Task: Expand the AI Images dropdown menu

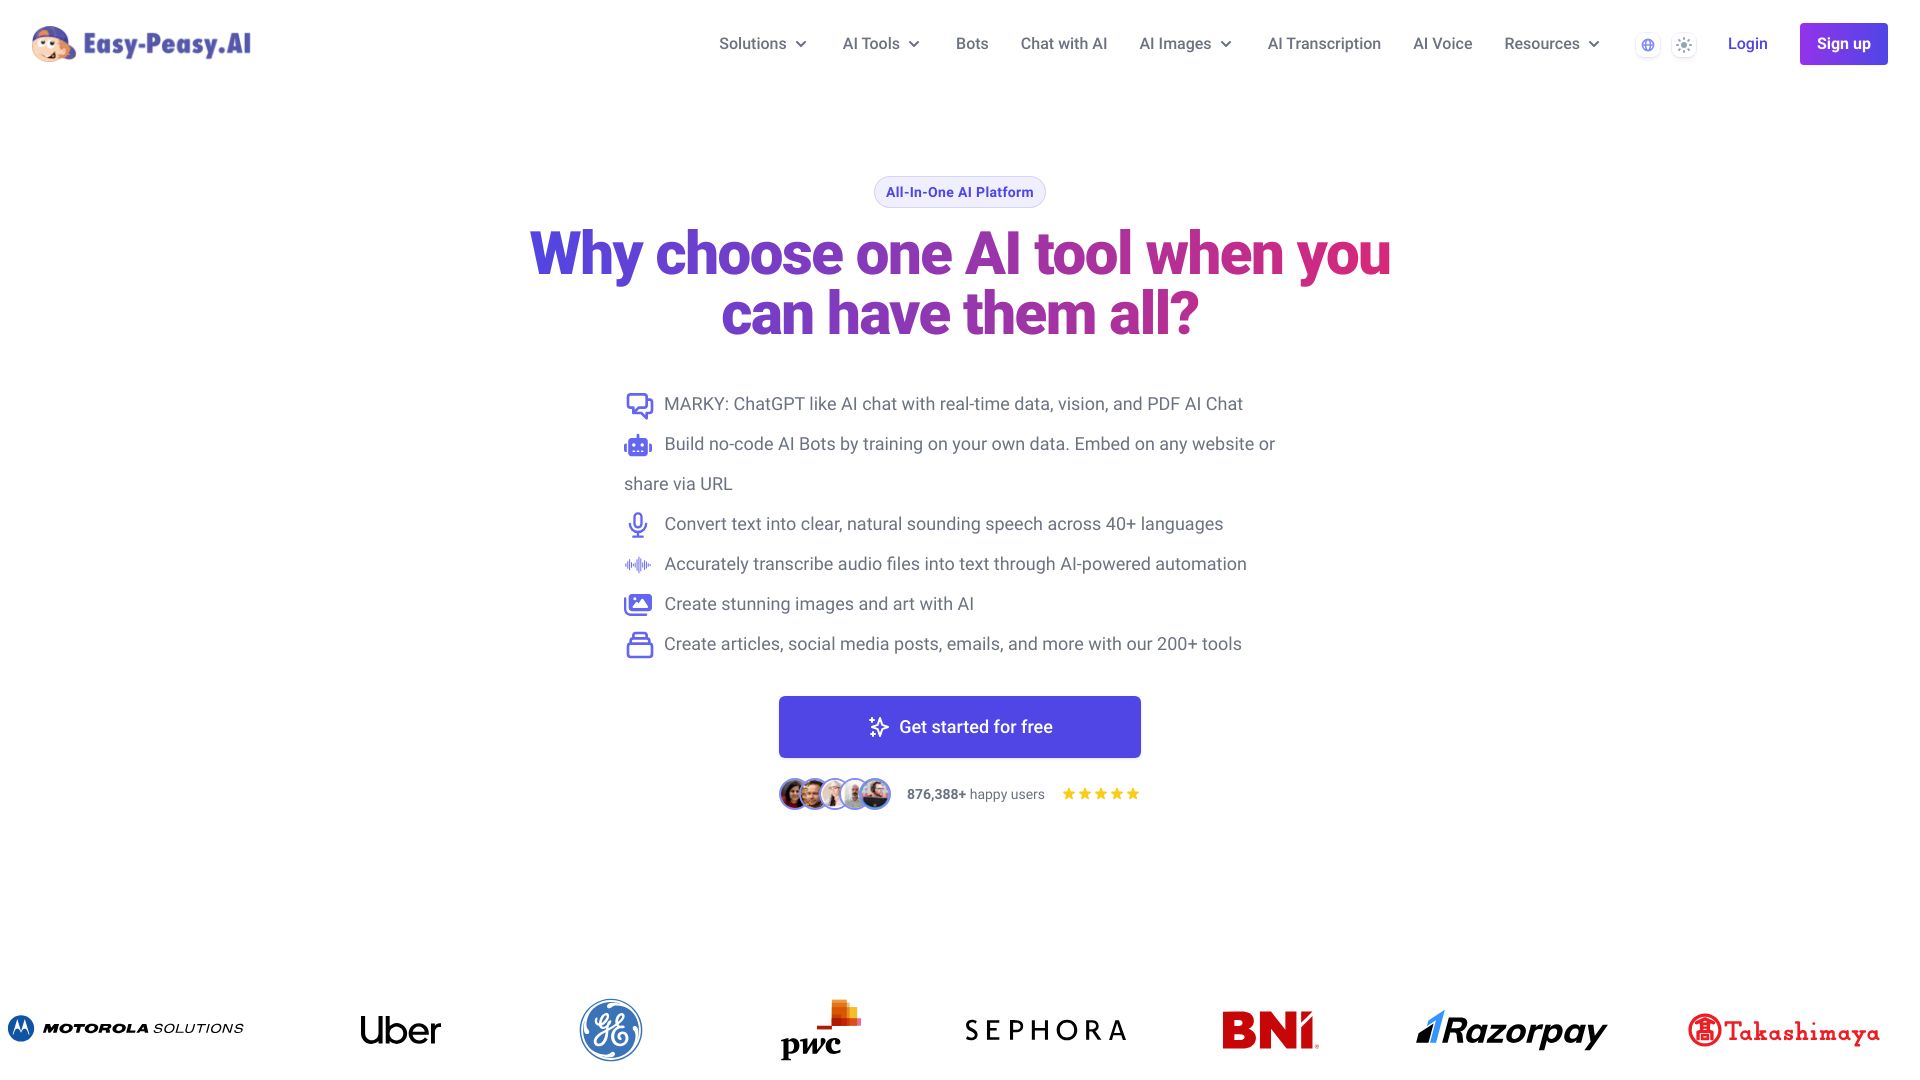Action: (x=1184, y=44)
